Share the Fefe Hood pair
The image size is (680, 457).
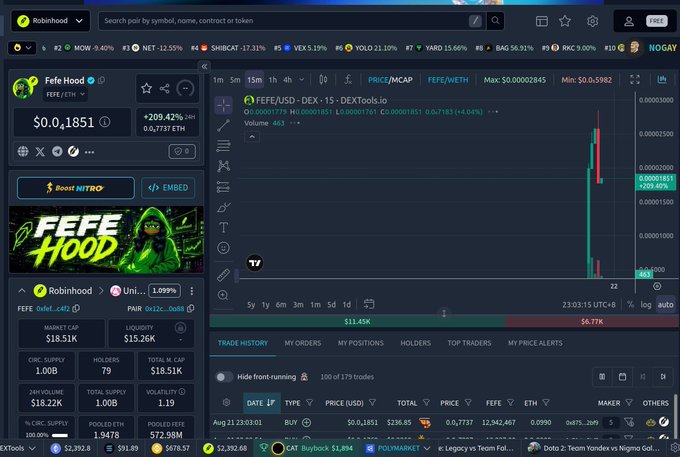164,88
